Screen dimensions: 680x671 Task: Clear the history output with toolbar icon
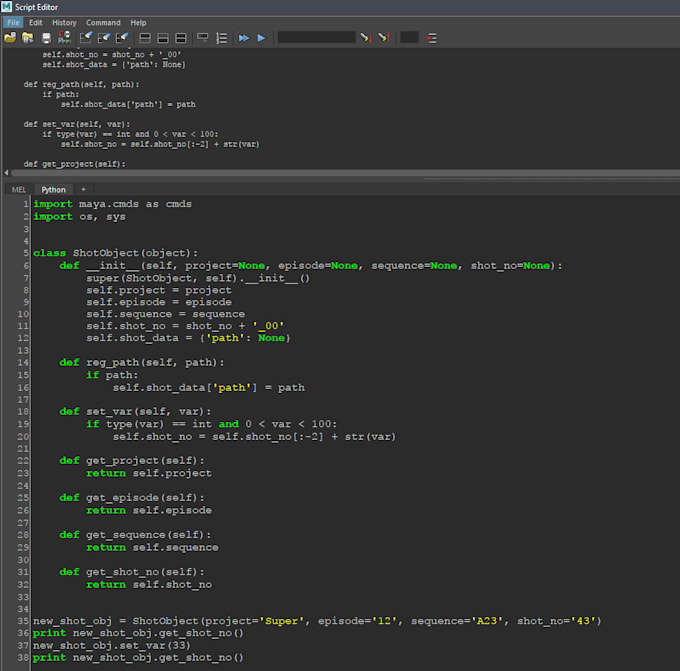pos(87,38)
